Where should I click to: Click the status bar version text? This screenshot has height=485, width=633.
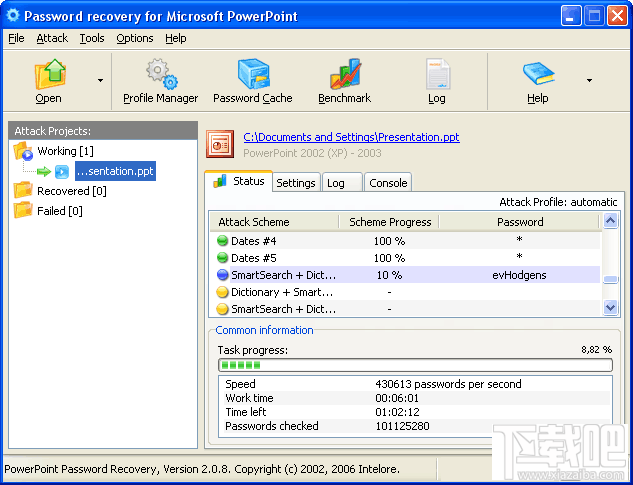(x=202, y=469)
